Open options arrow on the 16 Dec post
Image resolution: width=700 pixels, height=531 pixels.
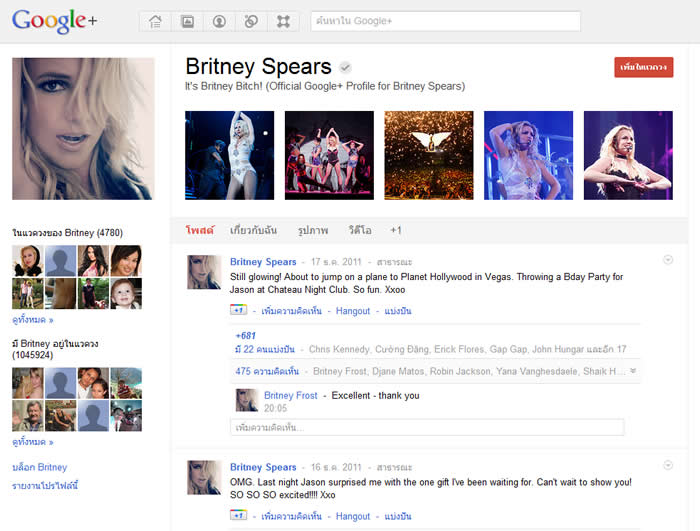point(668,465)
